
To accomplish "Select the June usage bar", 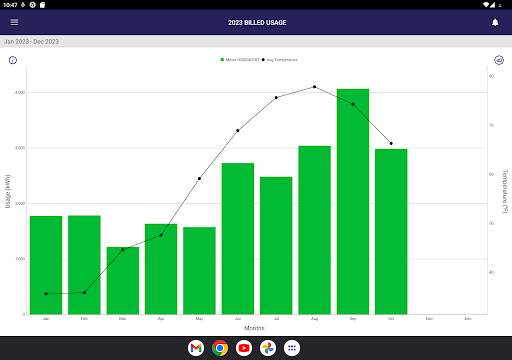I will click(x=238, y=238).
